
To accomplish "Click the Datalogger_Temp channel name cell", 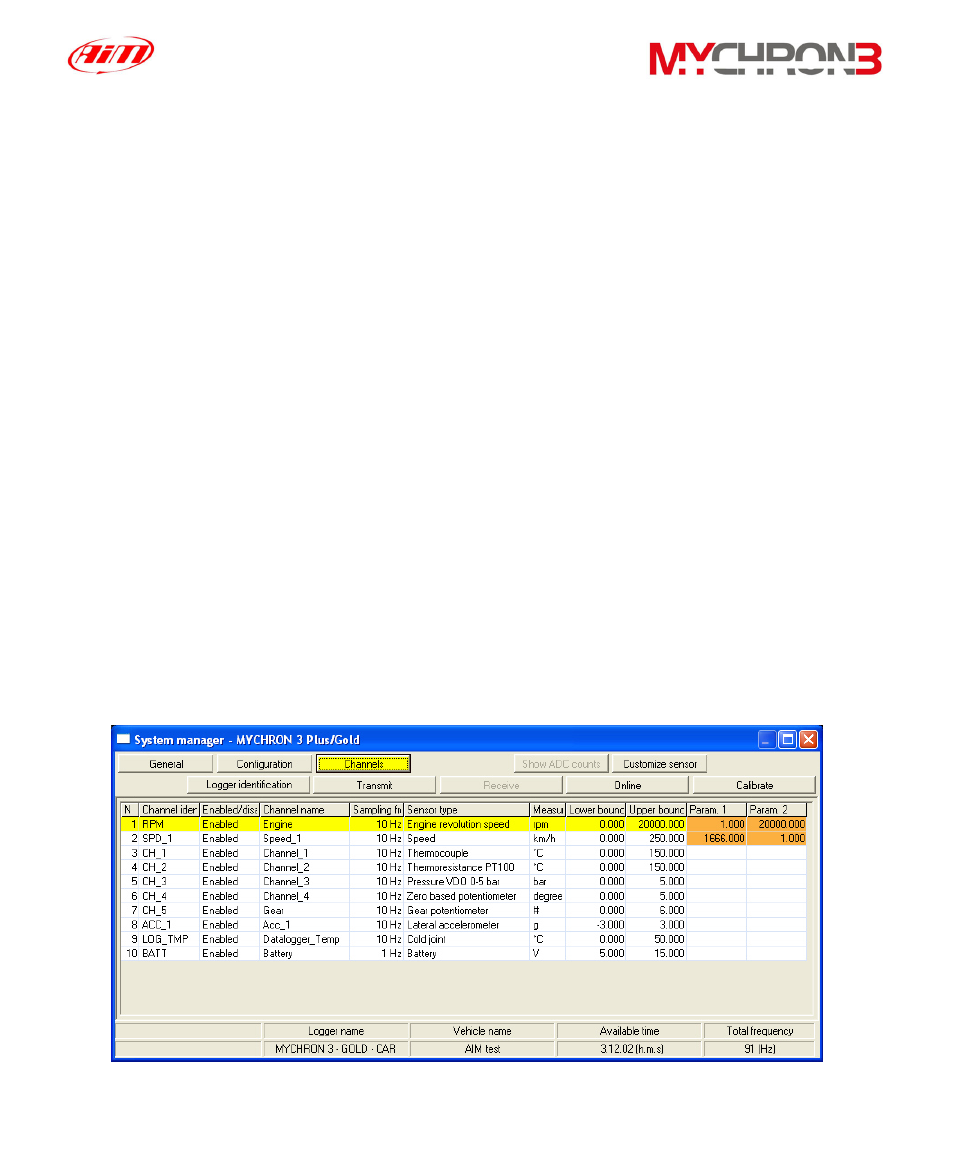I will pos(305,939).
